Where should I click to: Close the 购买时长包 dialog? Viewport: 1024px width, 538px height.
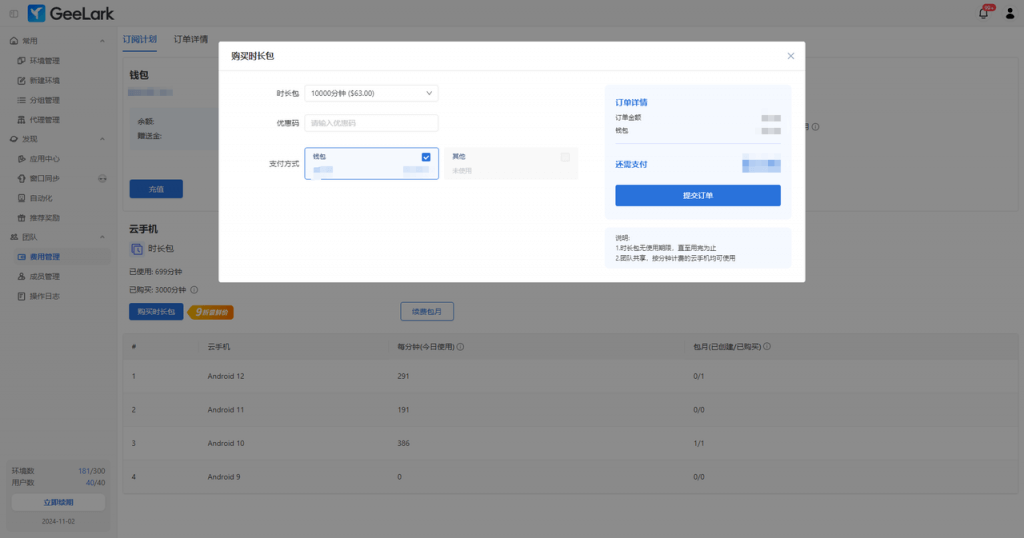click(790, 56)
